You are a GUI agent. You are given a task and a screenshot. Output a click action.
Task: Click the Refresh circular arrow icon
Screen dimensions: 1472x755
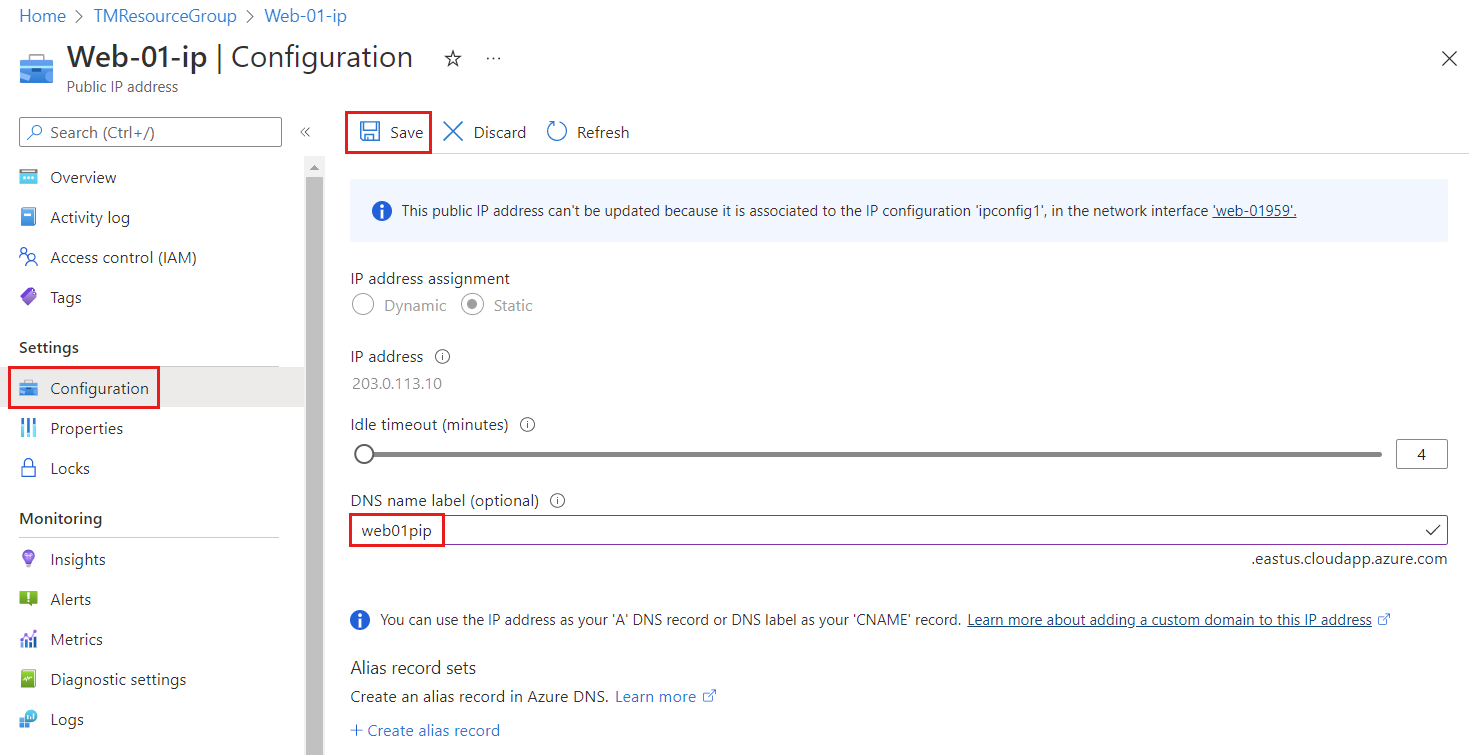click(557, 132)
